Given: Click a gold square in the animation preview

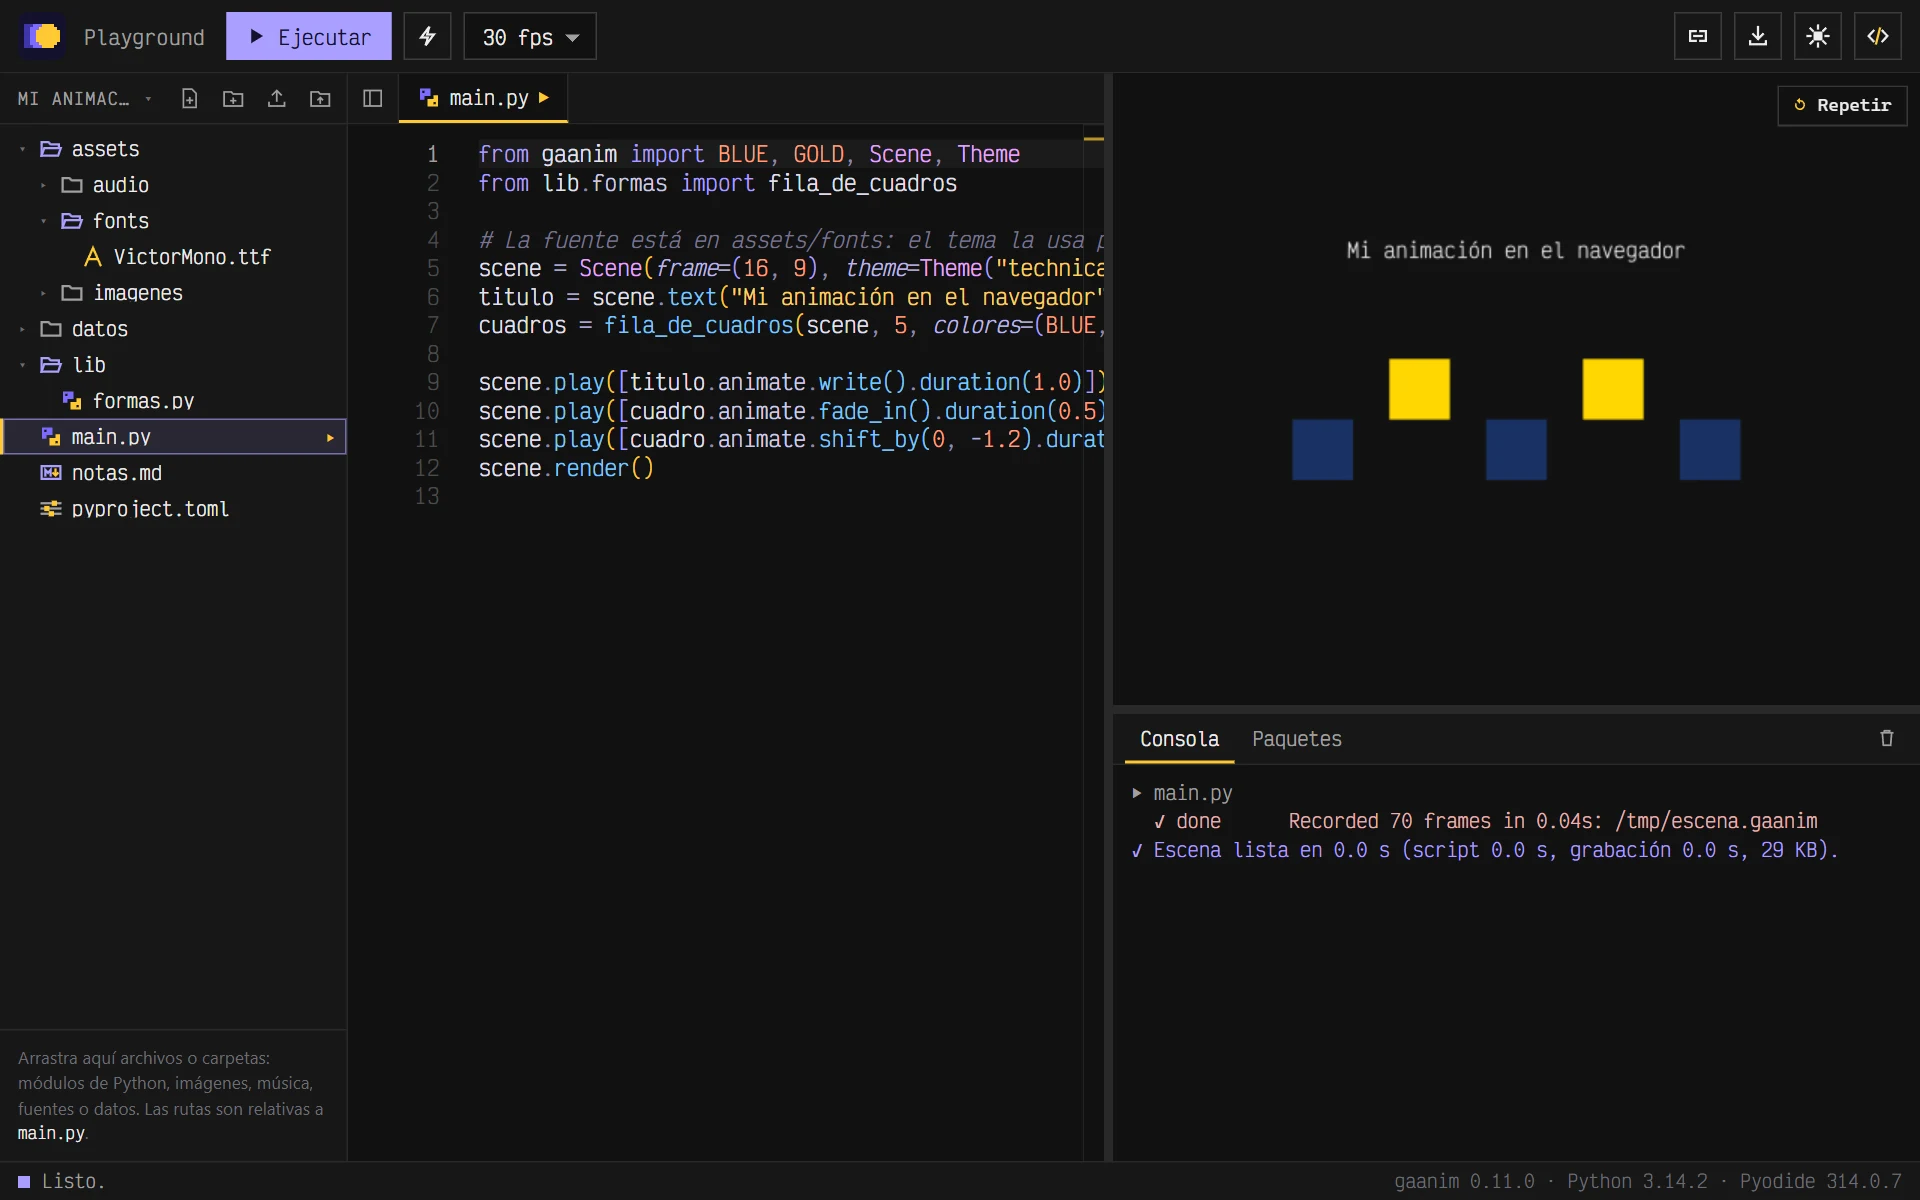Looking at the screenshot, I should pos(1419,389).
